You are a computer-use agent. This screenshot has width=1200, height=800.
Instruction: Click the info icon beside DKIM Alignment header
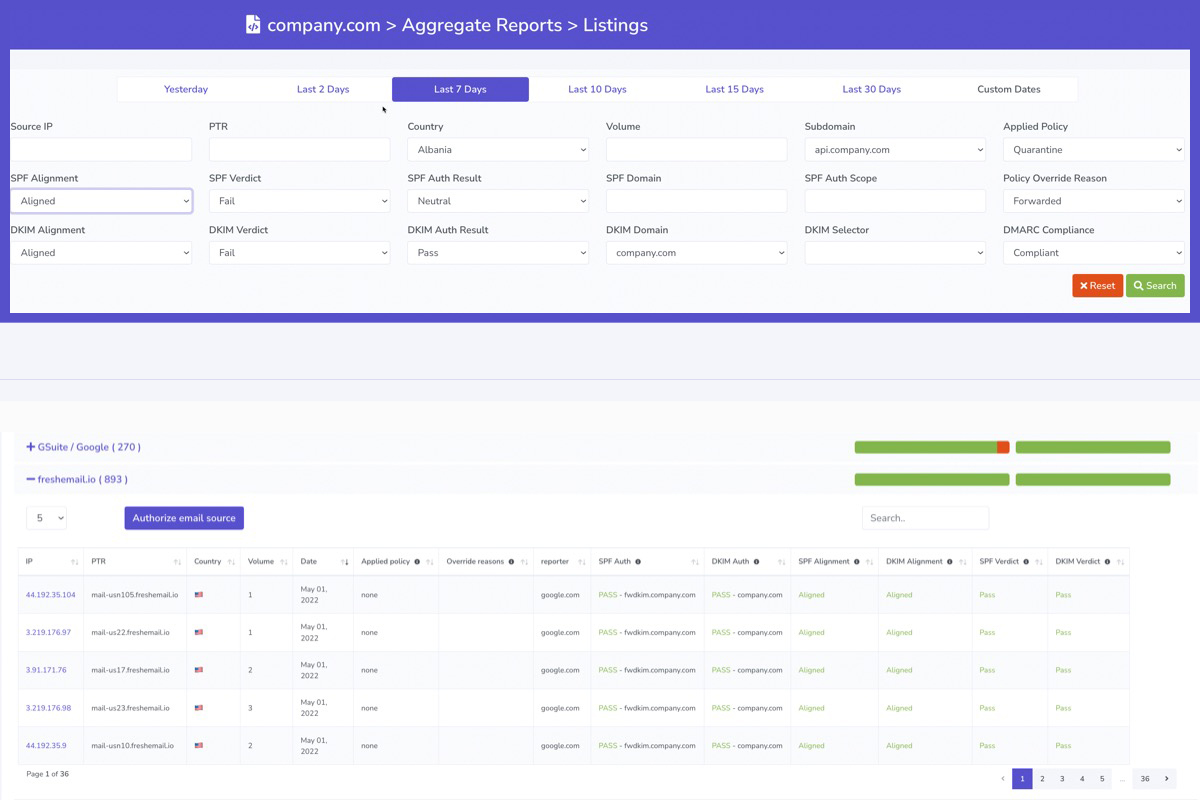pos(949,561)
